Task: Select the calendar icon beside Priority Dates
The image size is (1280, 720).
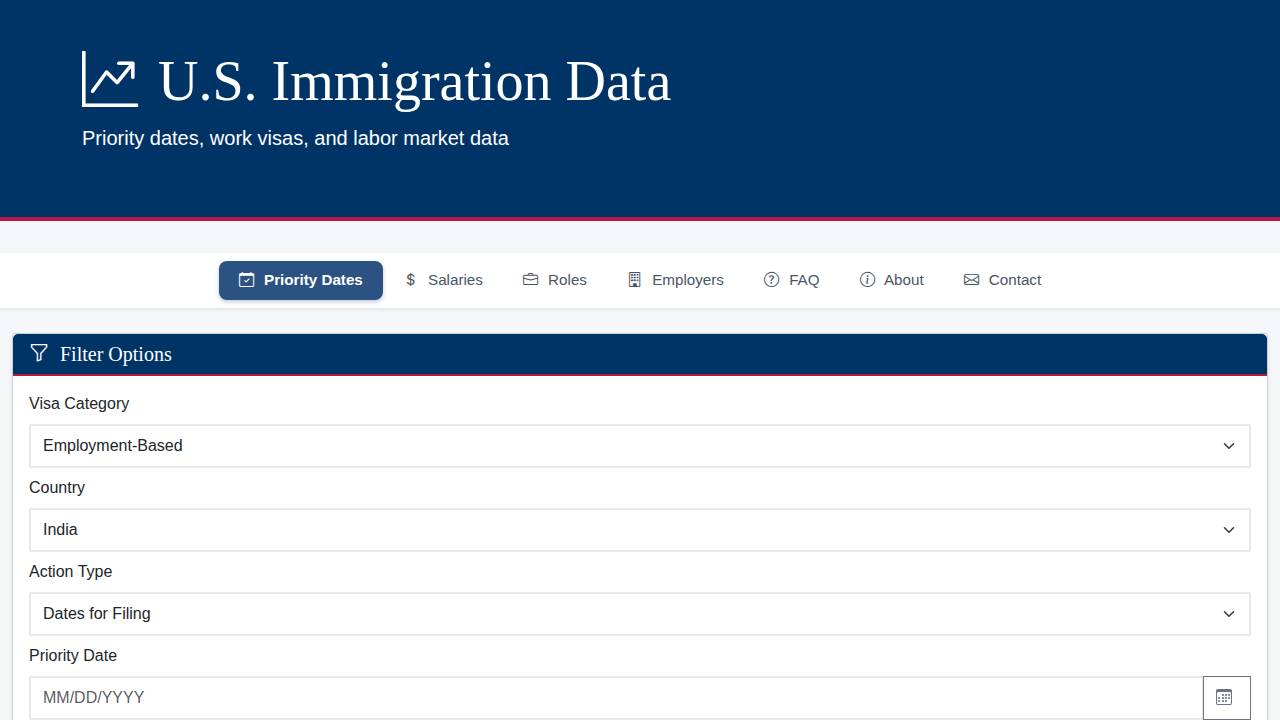Action: tap(246, 280)
